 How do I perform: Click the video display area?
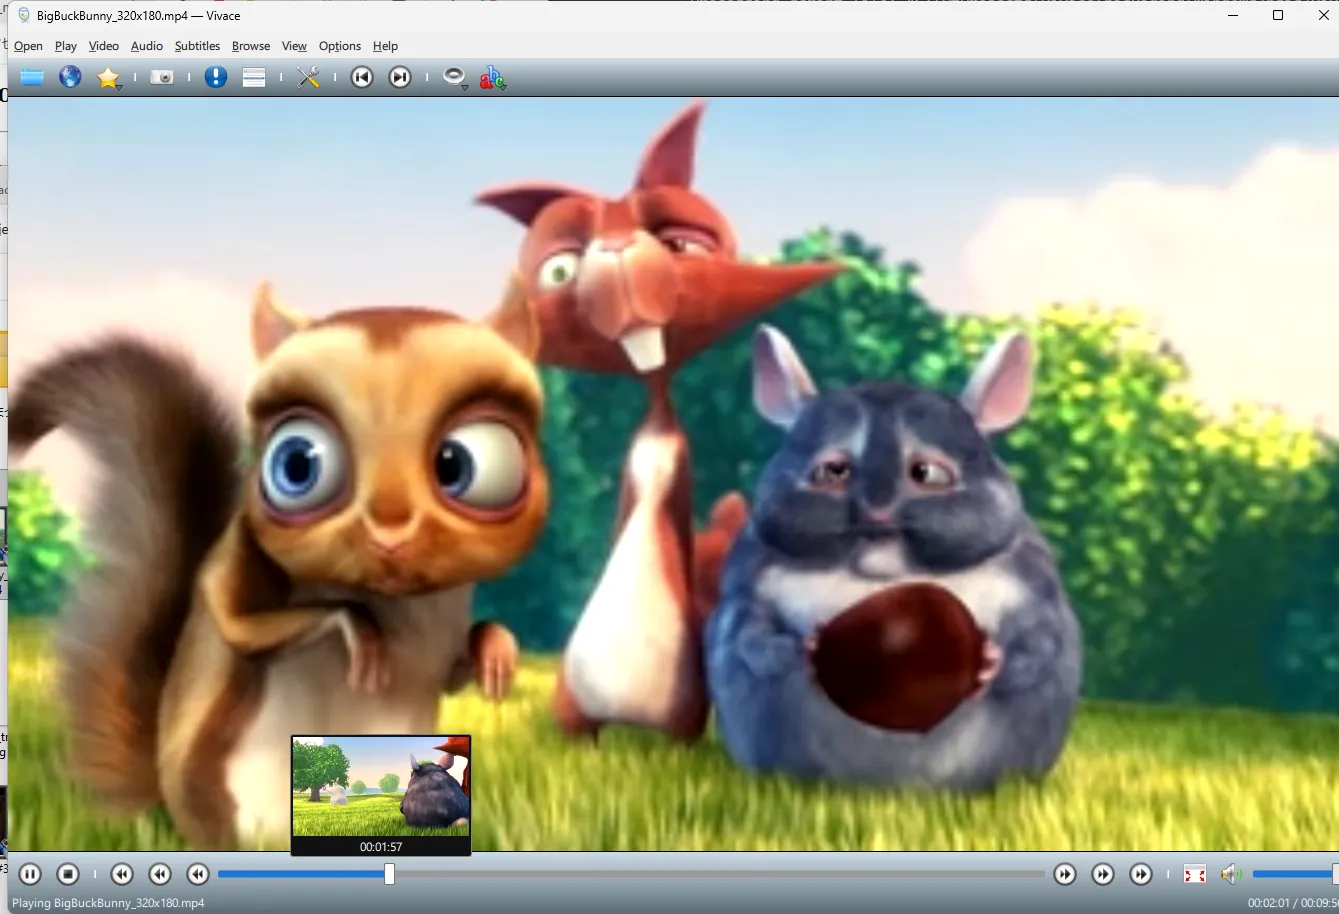point(673,474)
